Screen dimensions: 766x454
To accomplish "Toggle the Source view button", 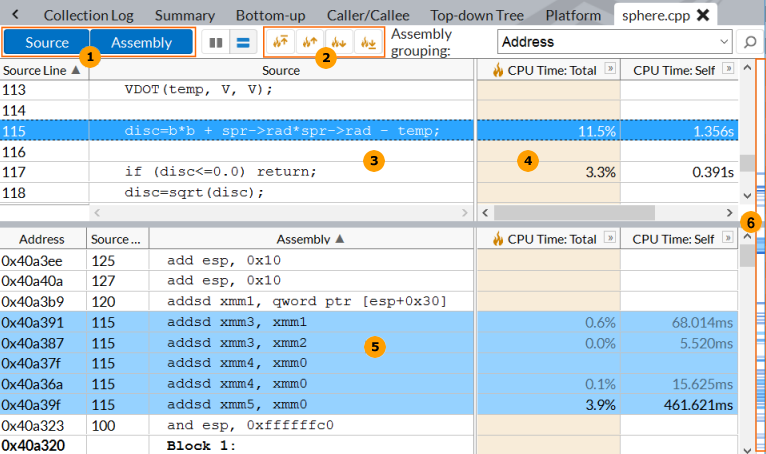I will 47,42.
